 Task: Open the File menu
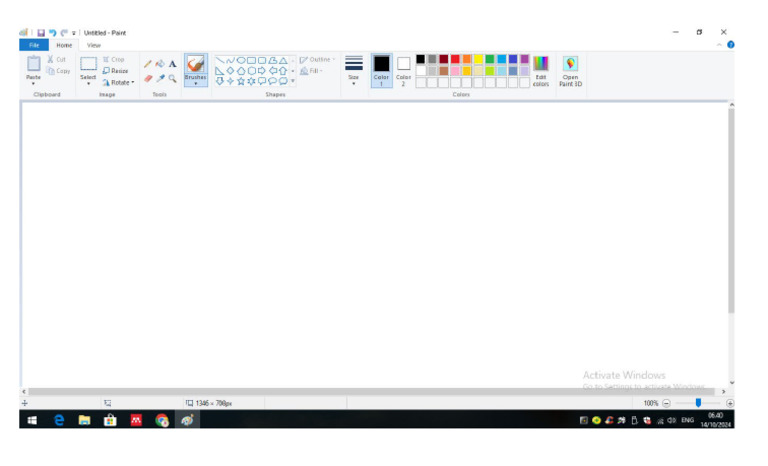34,45
